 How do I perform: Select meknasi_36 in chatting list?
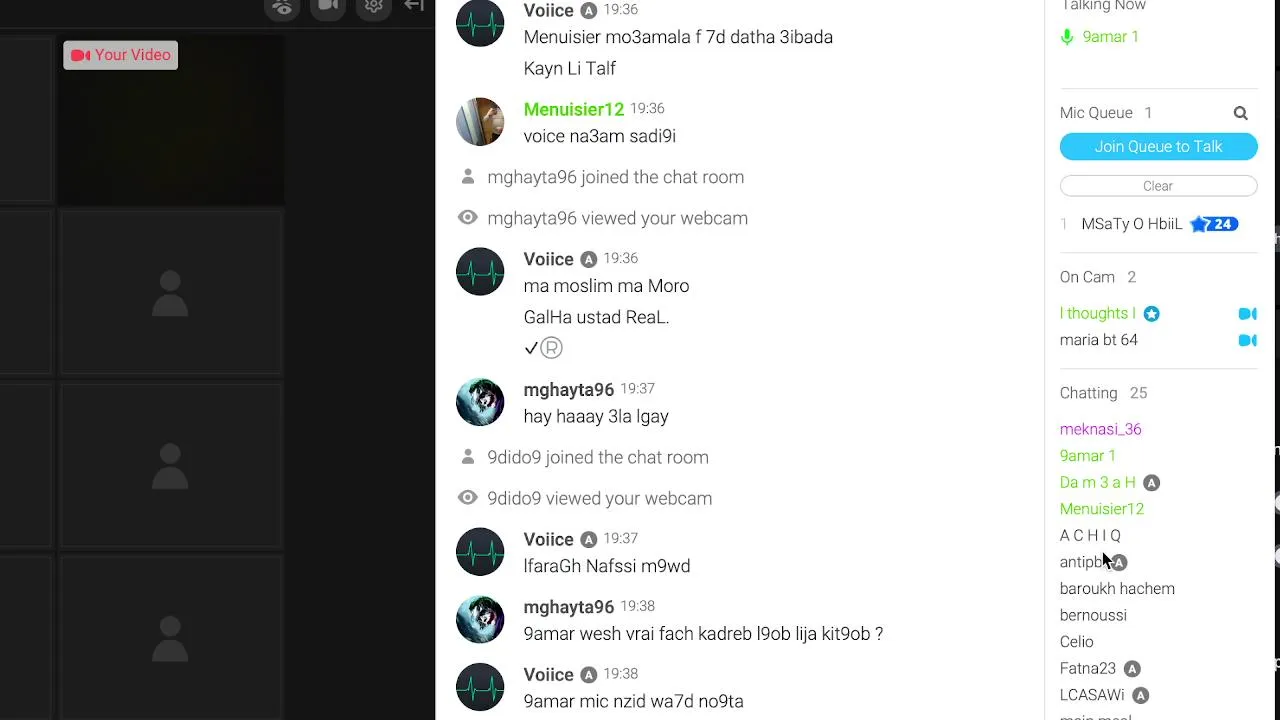pos(1100,429)
